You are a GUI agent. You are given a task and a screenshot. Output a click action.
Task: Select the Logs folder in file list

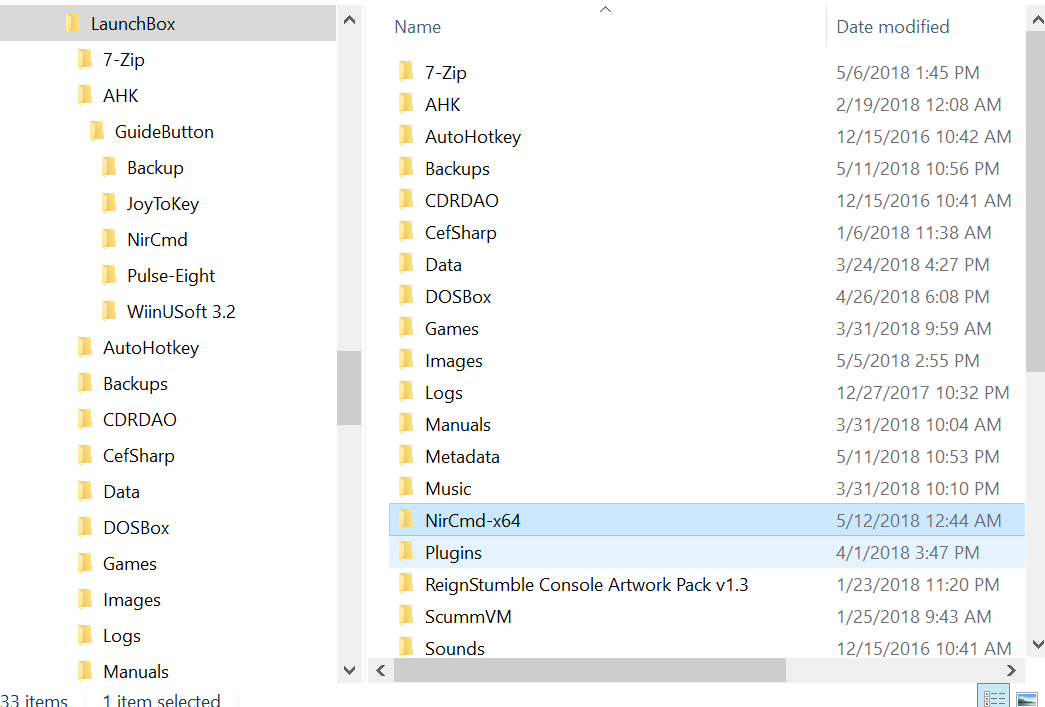444,392
